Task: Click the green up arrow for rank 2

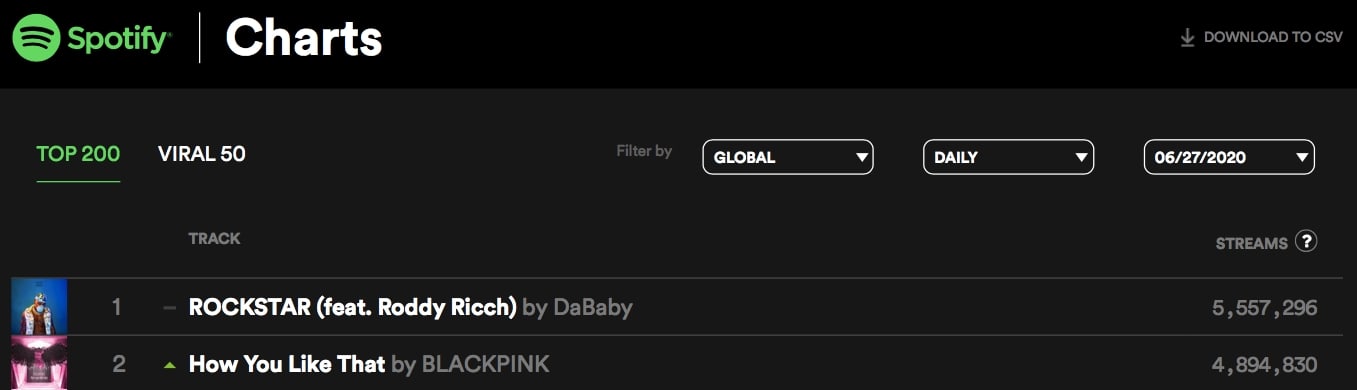Action: click(169, 365)
